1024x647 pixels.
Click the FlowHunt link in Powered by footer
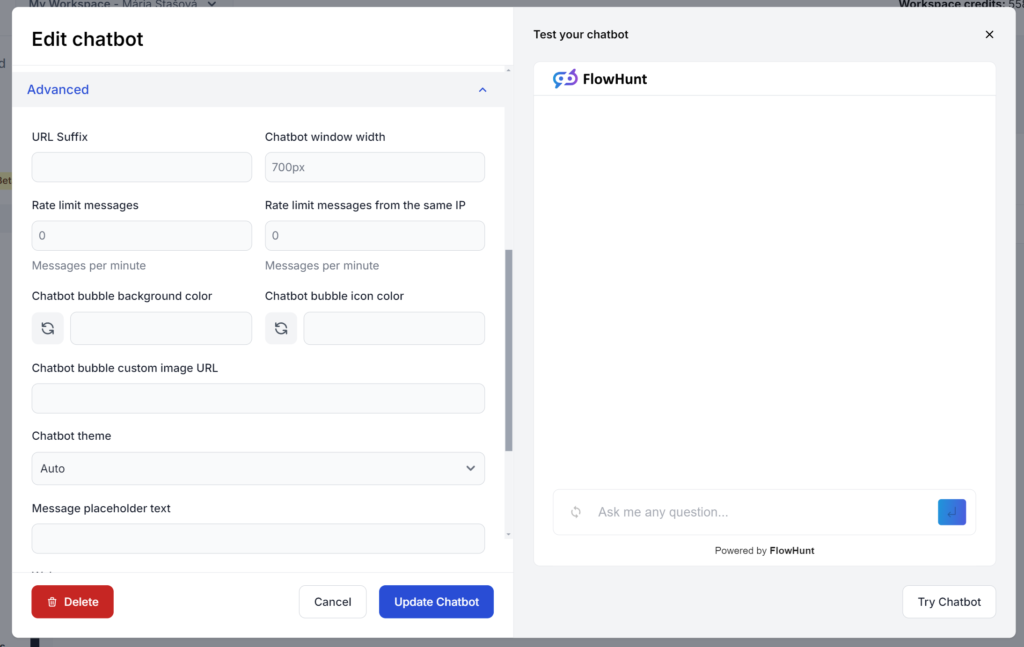[x=791, y=551]
